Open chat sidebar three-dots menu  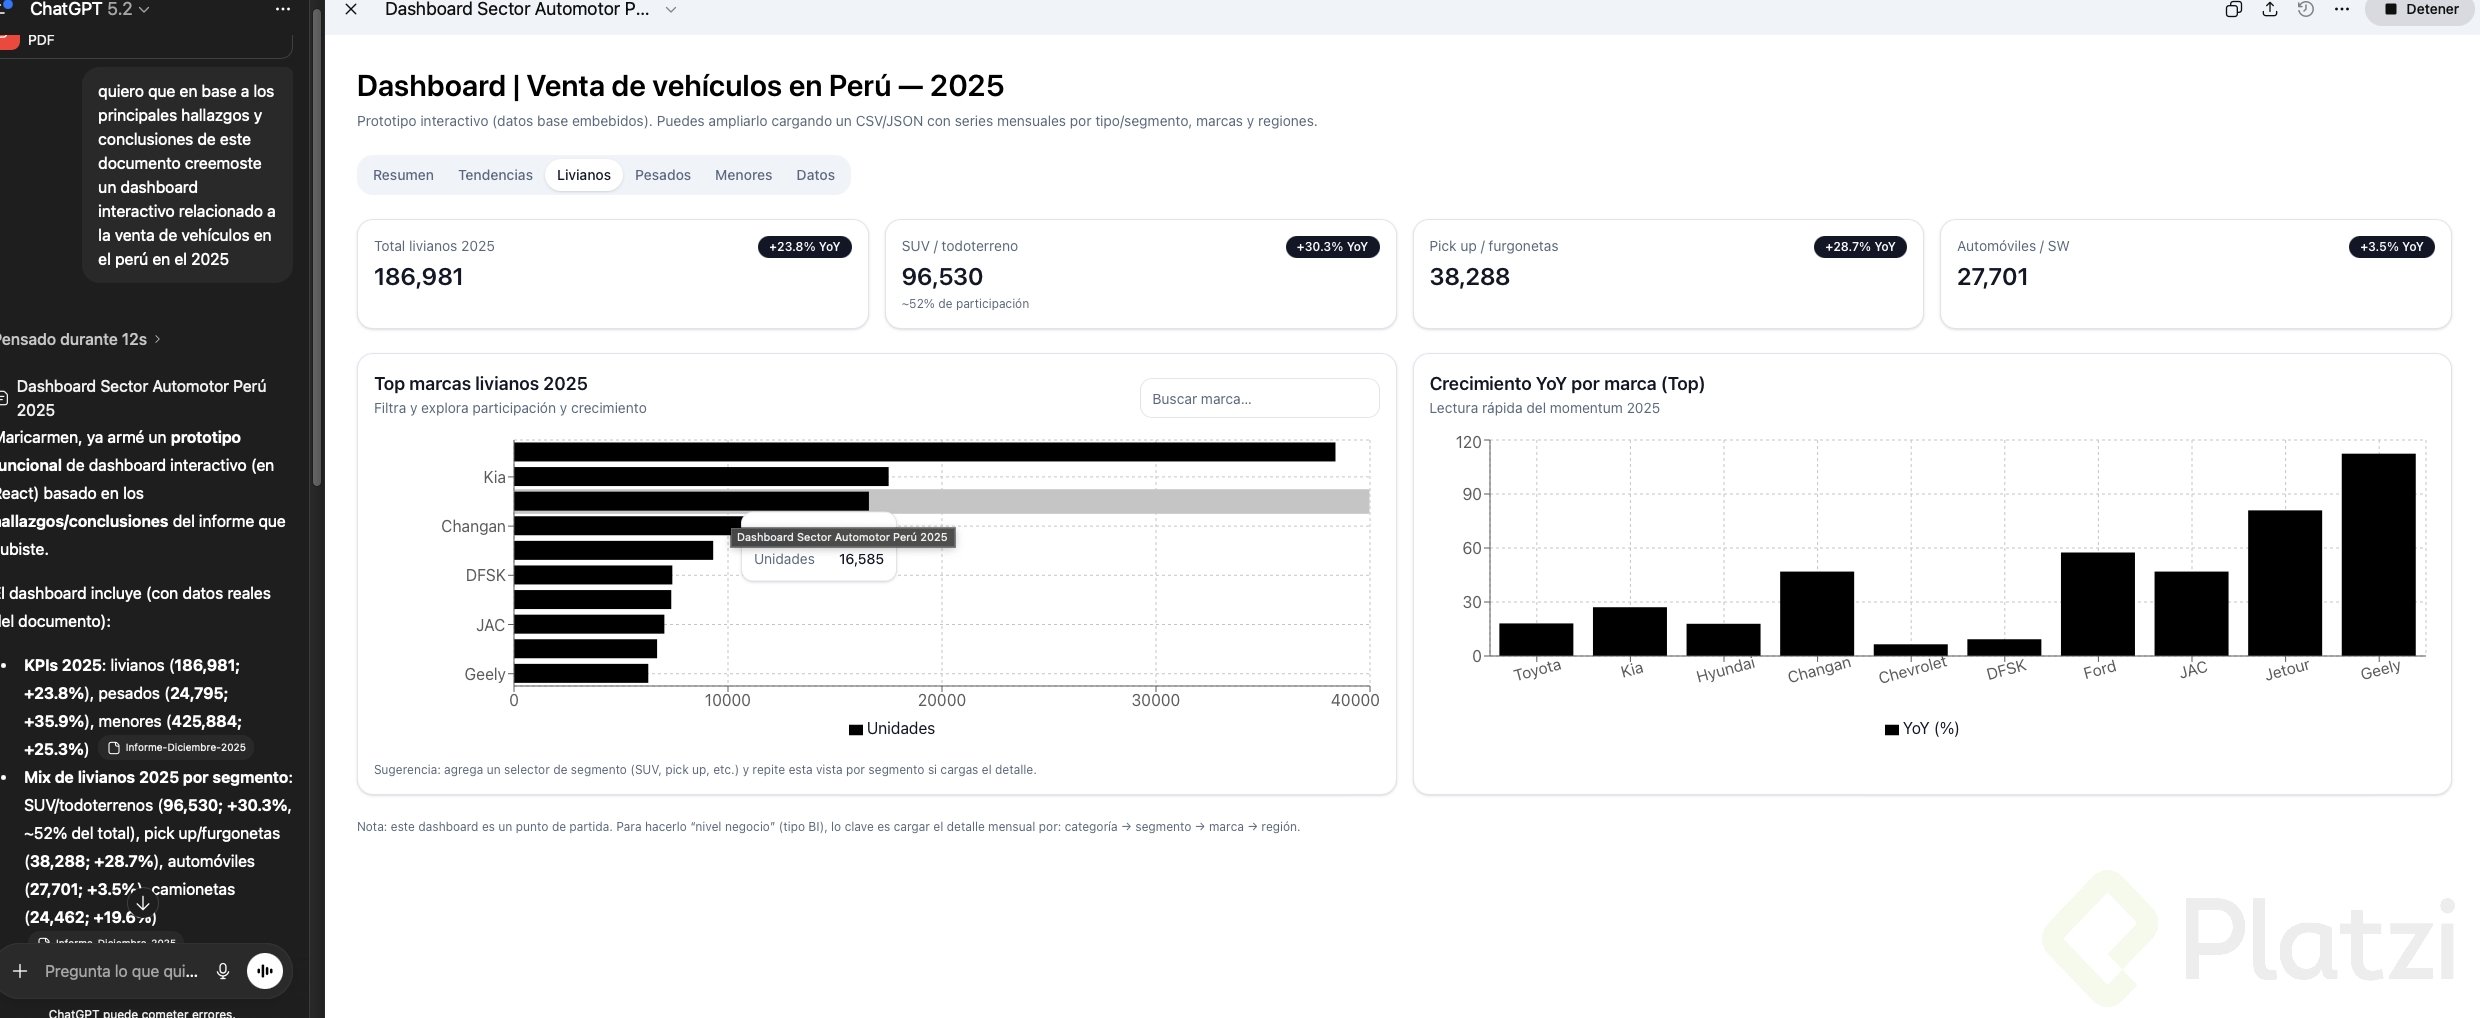(x=283, y=10)
